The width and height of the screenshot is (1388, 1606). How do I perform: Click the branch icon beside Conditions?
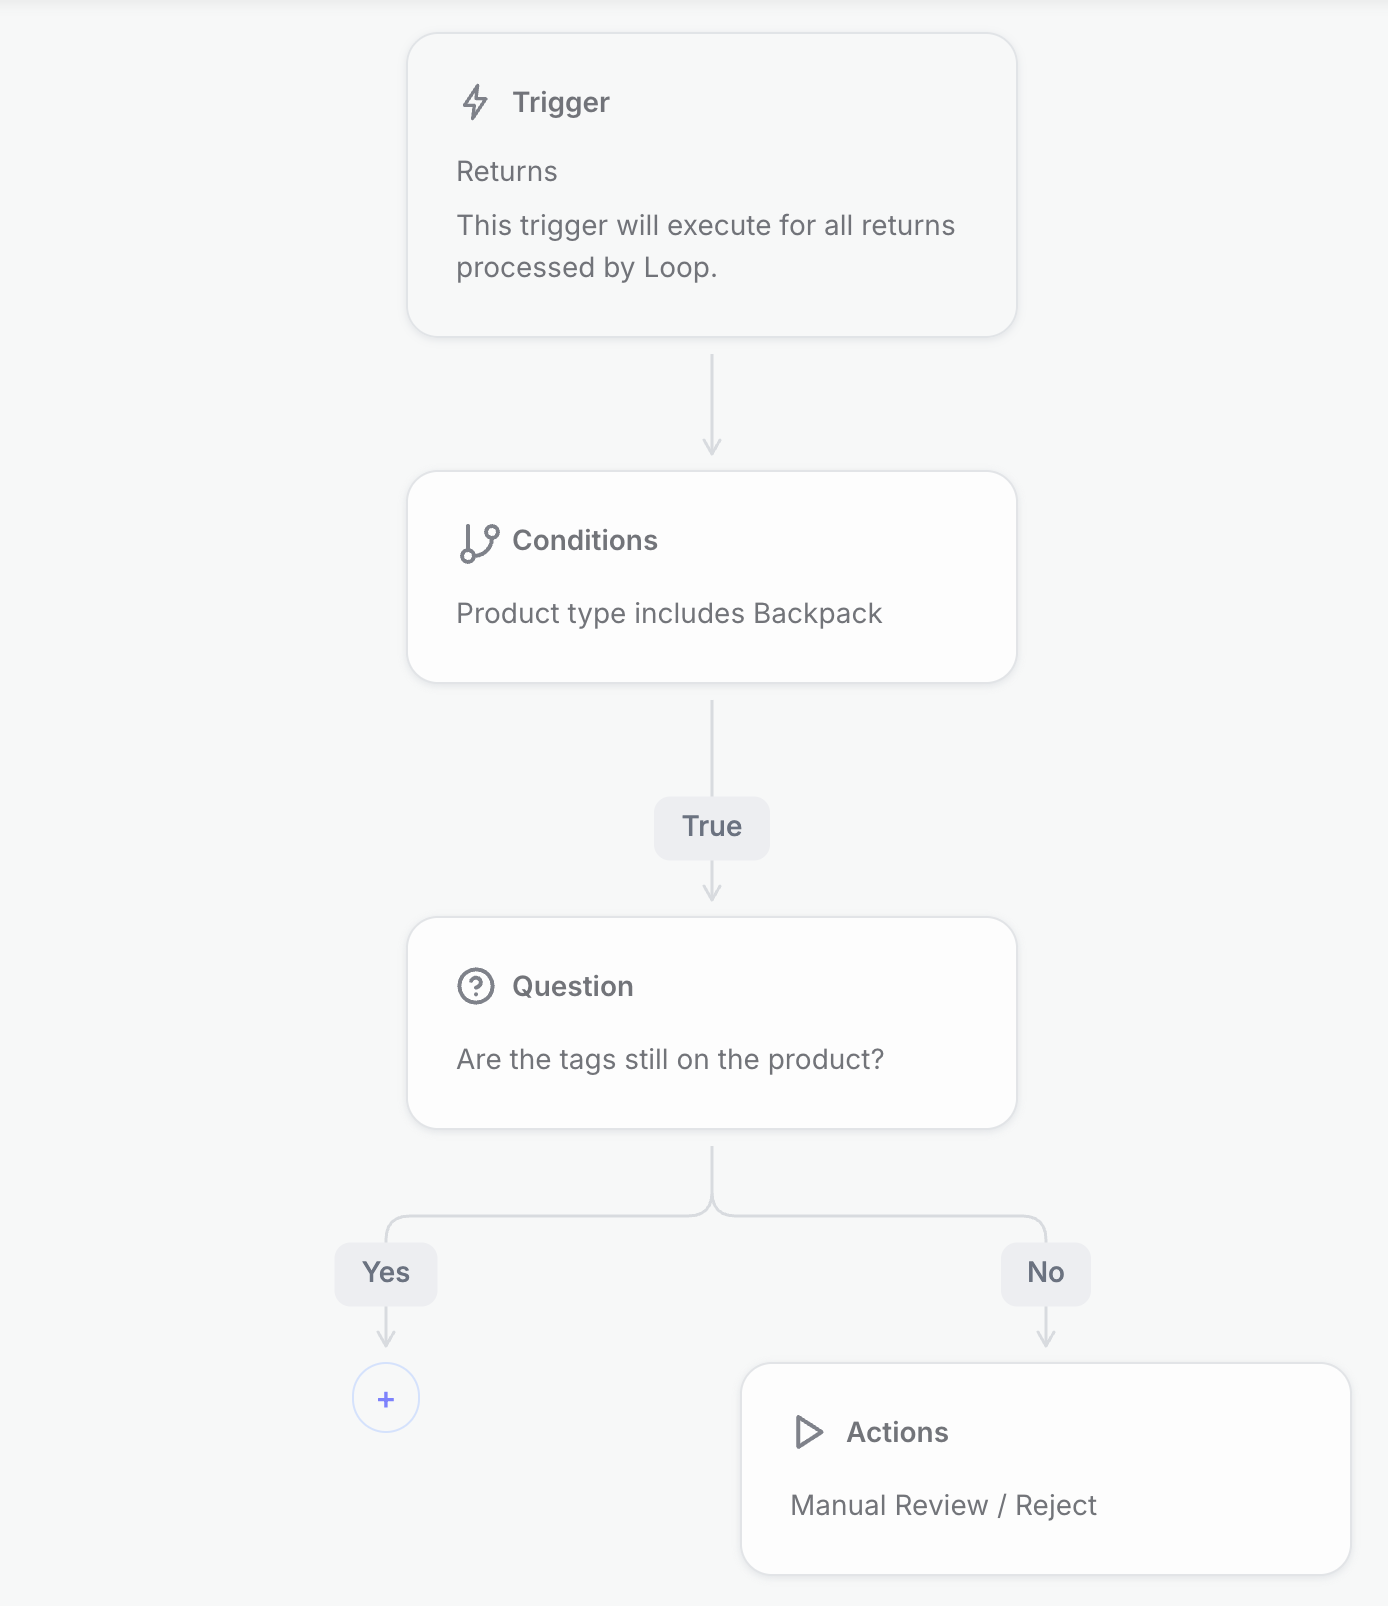pyautogui.click(x=479, y=543)
